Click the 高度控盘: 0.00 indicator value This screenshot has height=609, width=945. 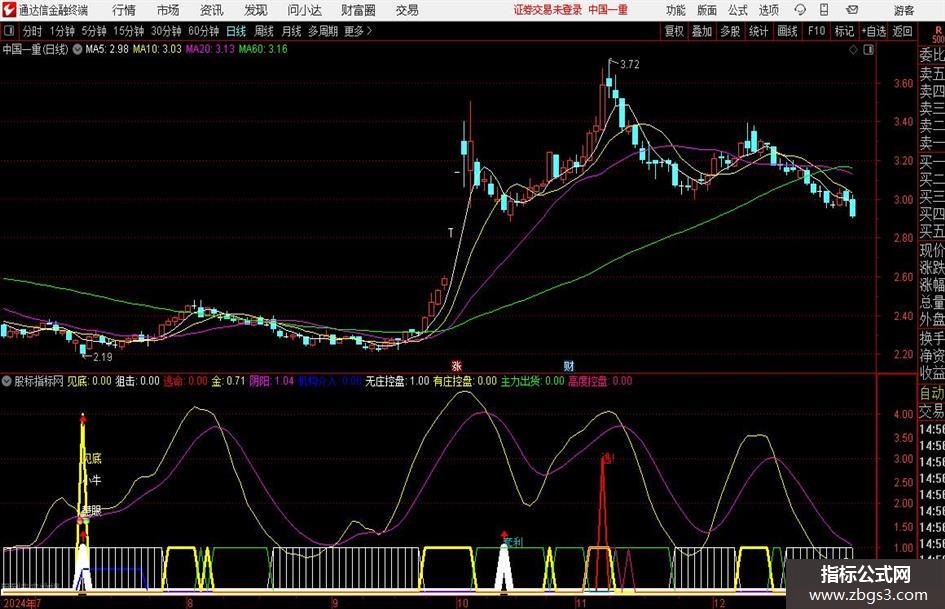point(600,380)
